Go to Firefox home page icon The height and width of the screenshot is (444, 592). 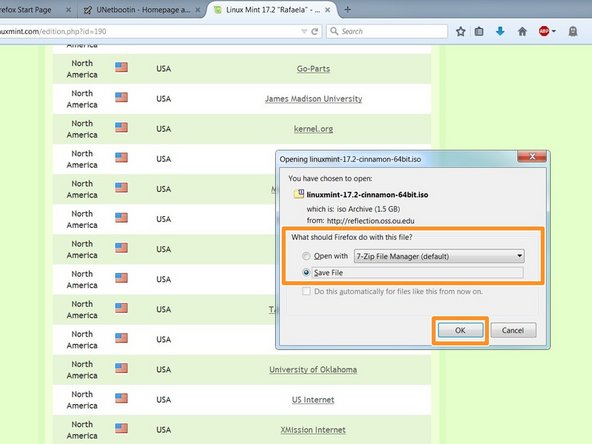522,31
